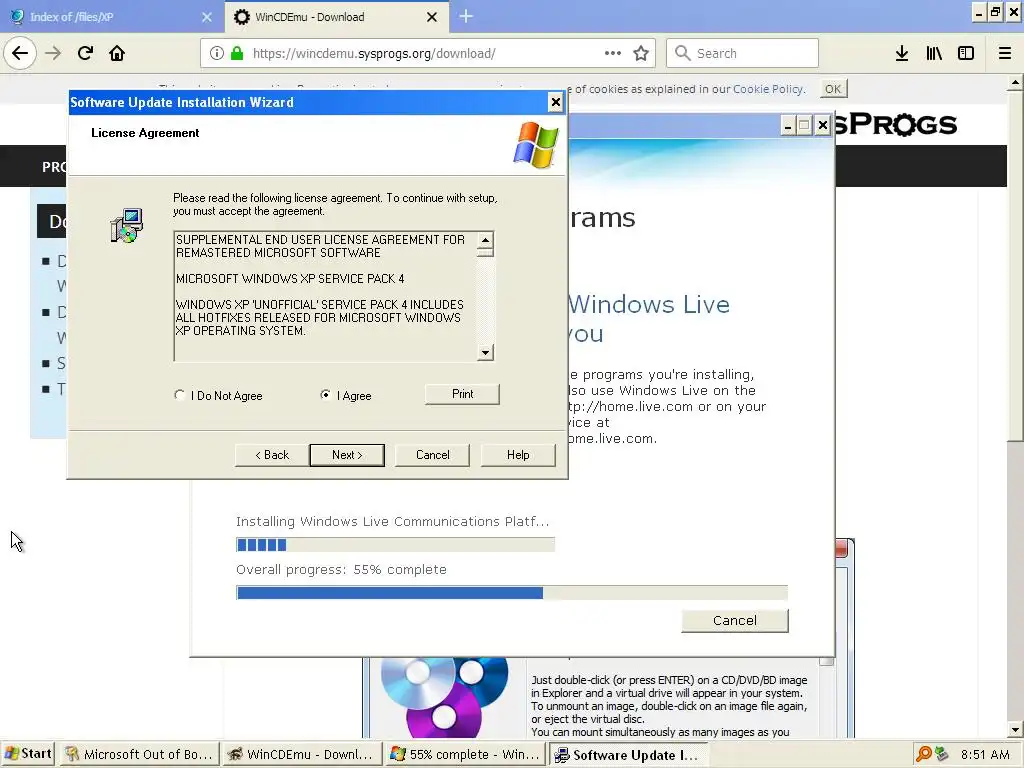Viewport: 1024px width, 768px height.
Task: Reload the WinCDEmu download page
Action: pos(85,53)
